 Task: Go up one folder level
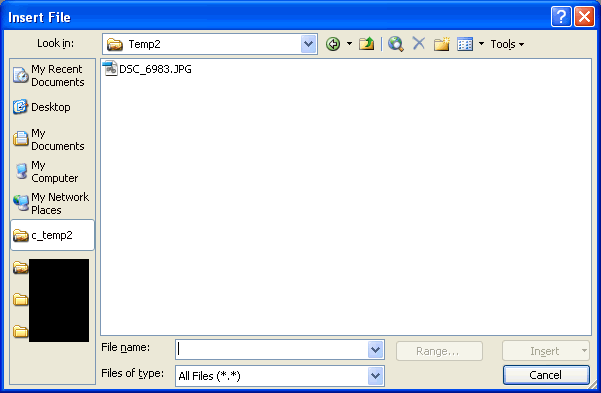[x=366, y=44]
